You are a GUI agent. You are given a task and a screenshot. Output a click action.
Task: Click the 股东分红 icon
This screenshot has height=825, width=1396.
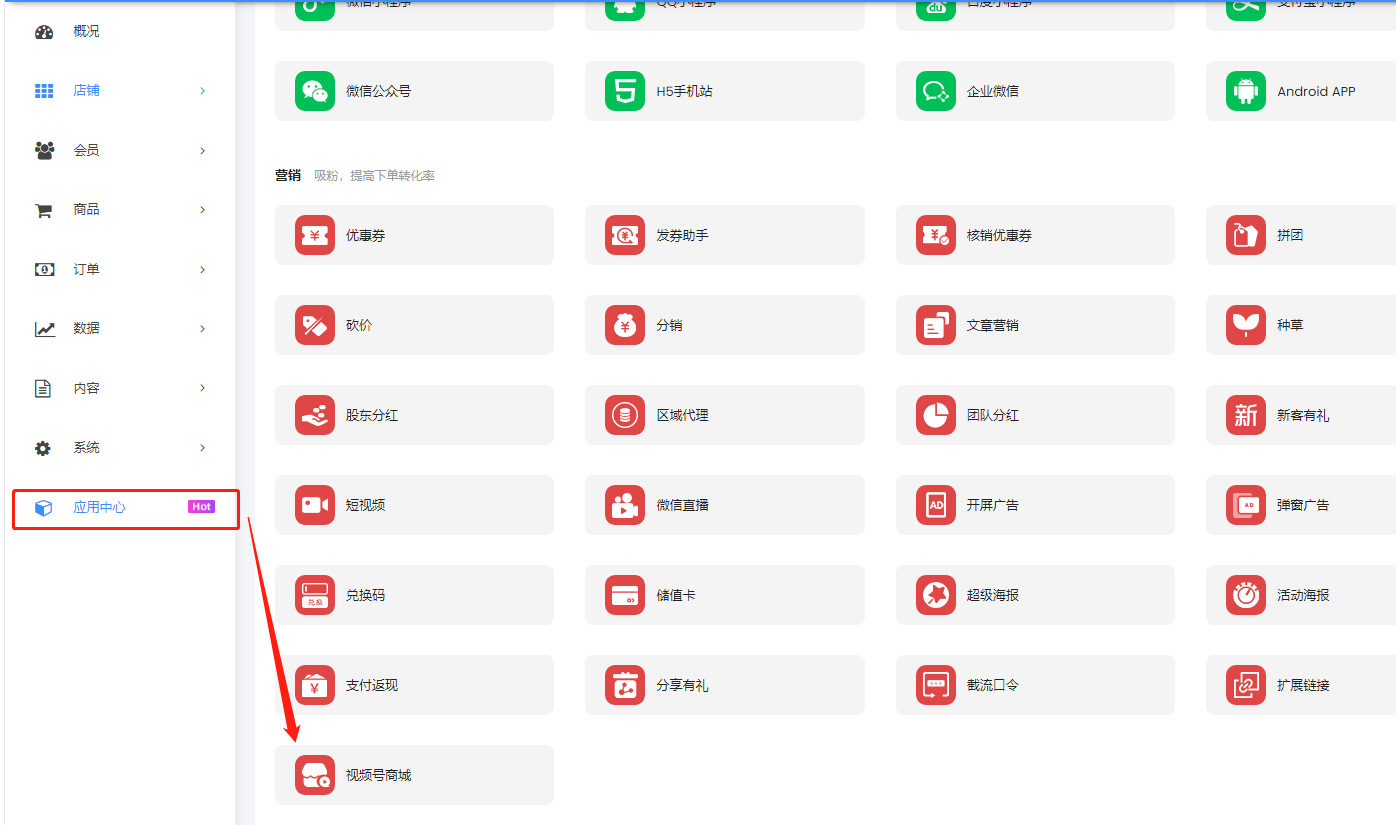coord(315,415)
